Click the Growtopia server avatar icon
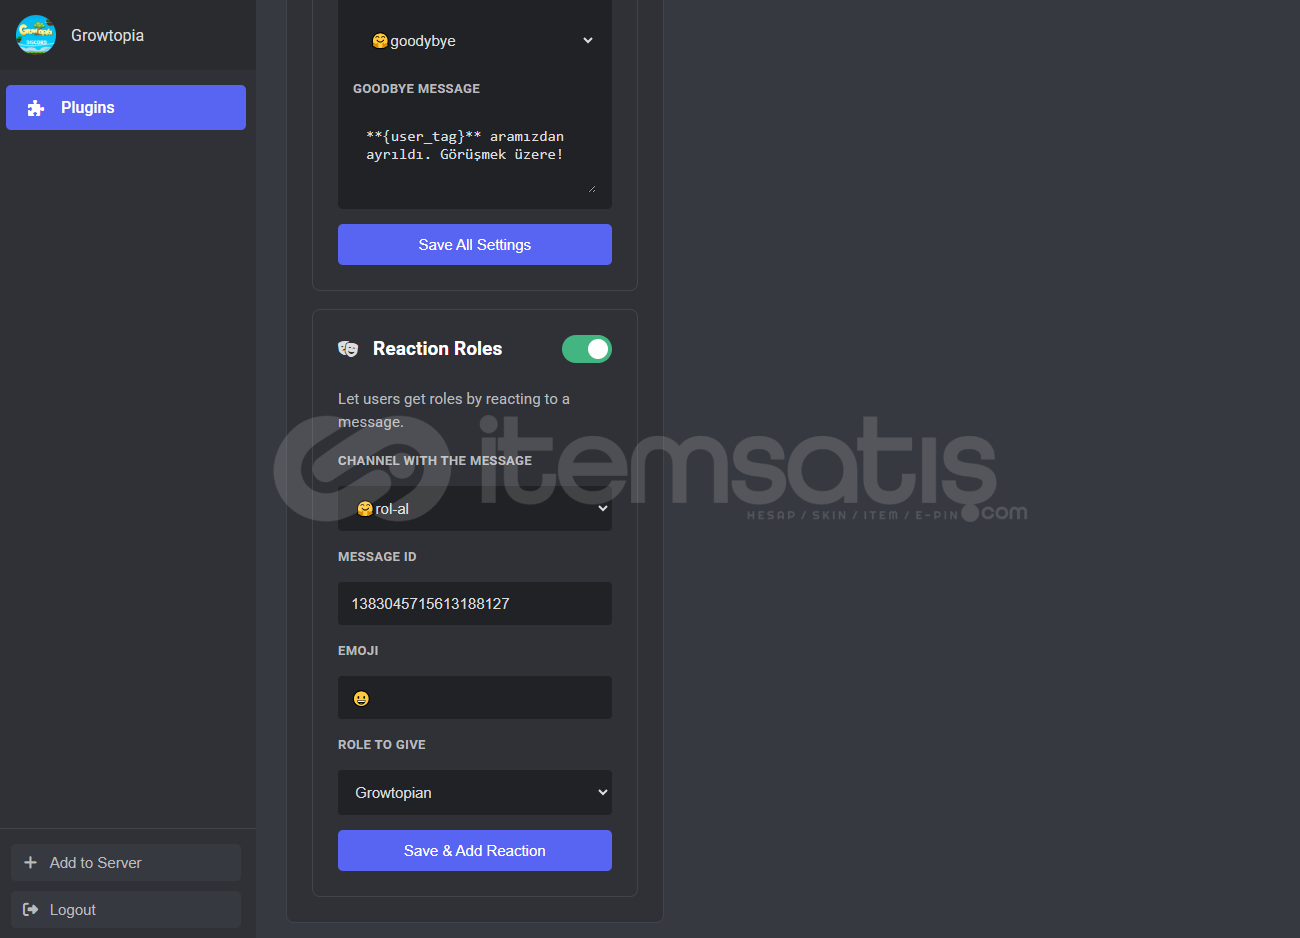The width and height of the screenshot is (1300, 938). coord(36,35)
